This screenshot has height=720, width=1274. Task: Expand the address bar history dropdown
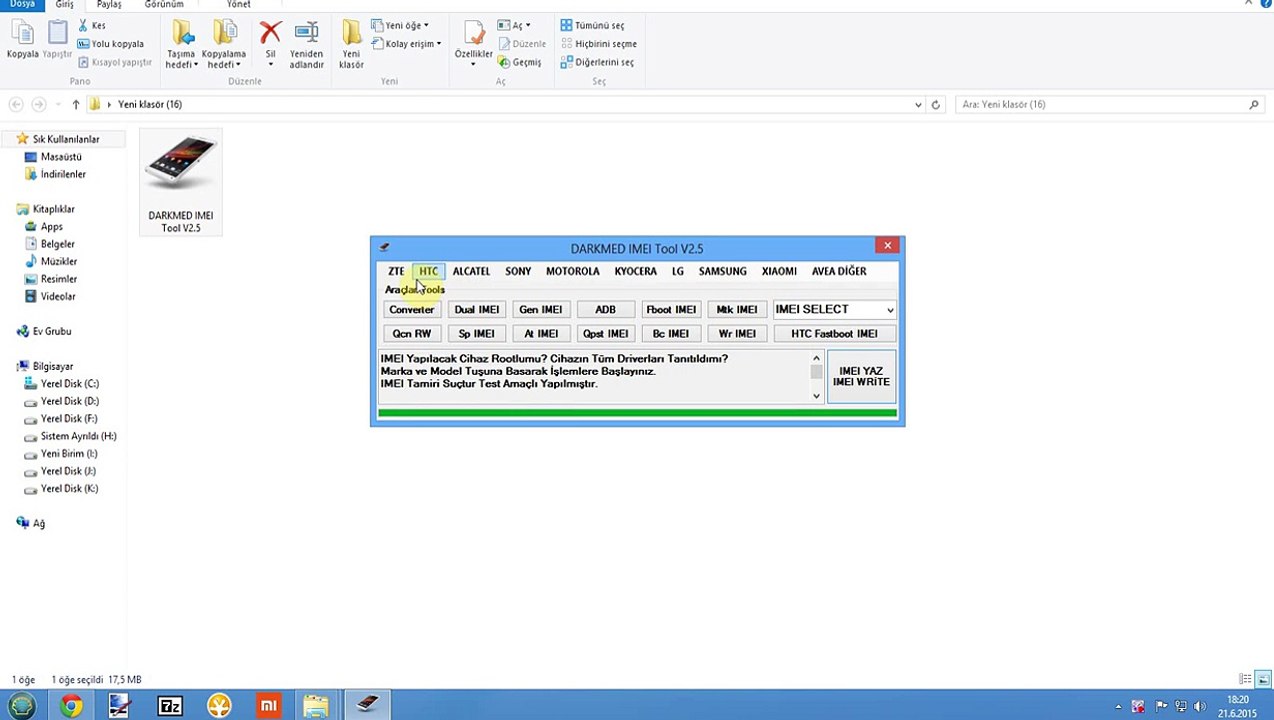click(918, 104)
